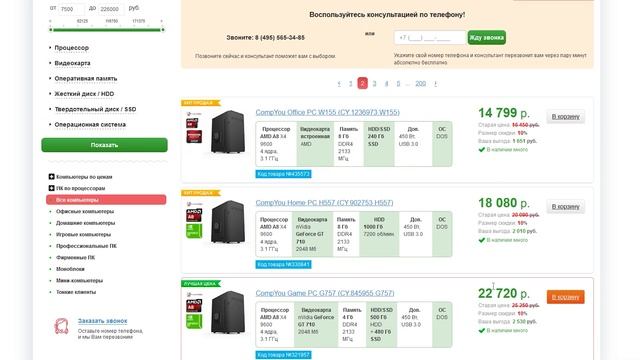Viewport: 640px width, 360px height.
Task: Expand the Твердотельный диск / SSD filter
Action: pyautogui.click(x=95, y=109)
